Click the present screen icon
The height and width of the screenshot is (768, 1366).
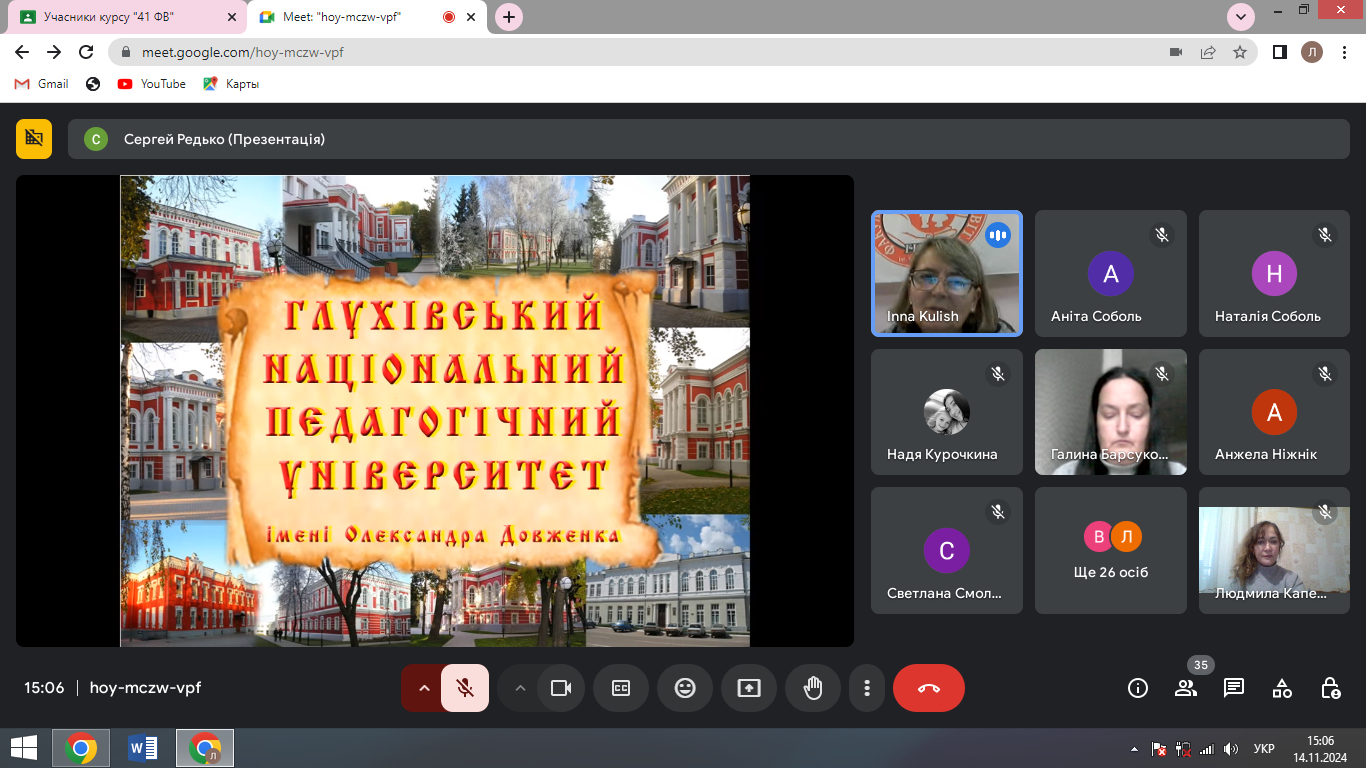[749, 688]
